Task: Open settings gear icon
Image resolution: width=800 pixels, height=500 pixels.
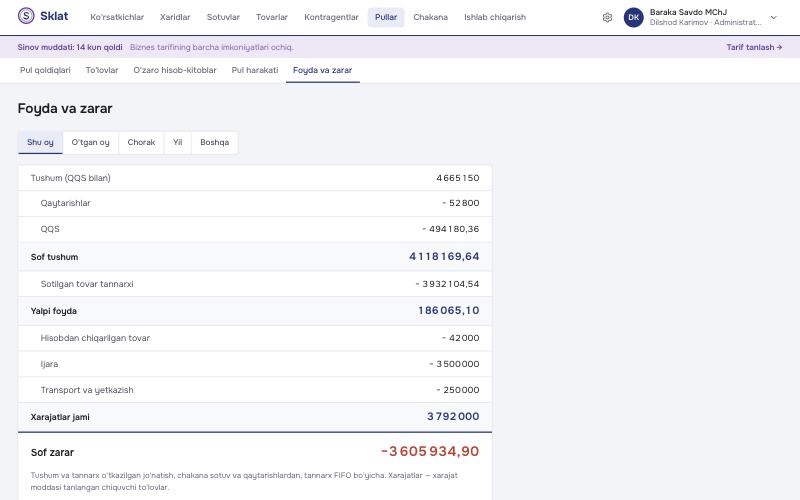Action: coord(607,17)
